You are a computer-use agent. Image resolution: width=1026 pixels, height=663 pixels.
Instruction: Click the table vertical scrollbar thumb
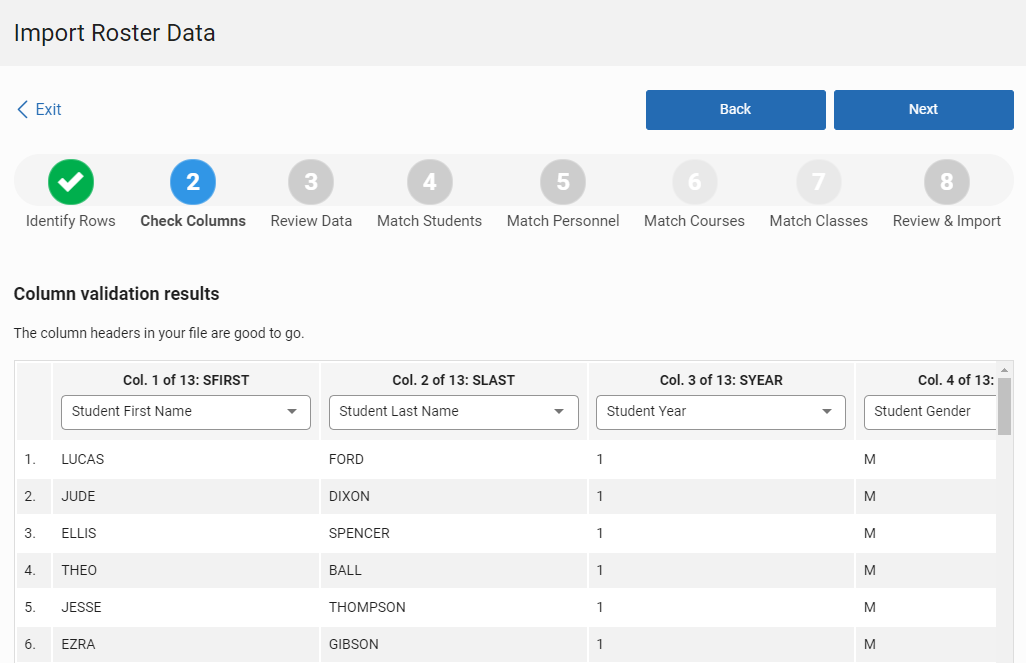click(1004, 406)
